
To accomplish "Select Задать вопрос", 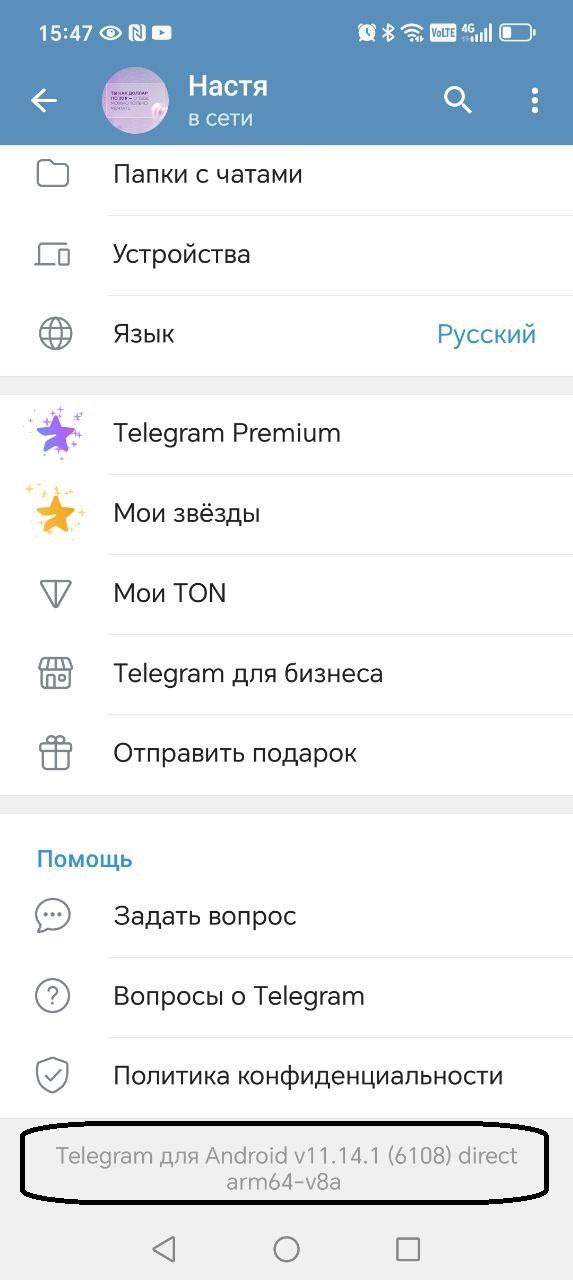I will click(x=286, y=916).
